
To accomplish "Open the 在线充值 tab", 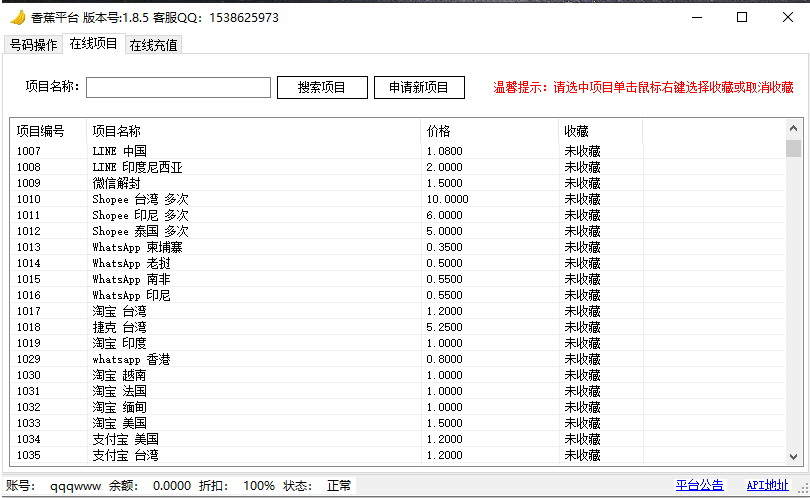I will pos(153,45).
